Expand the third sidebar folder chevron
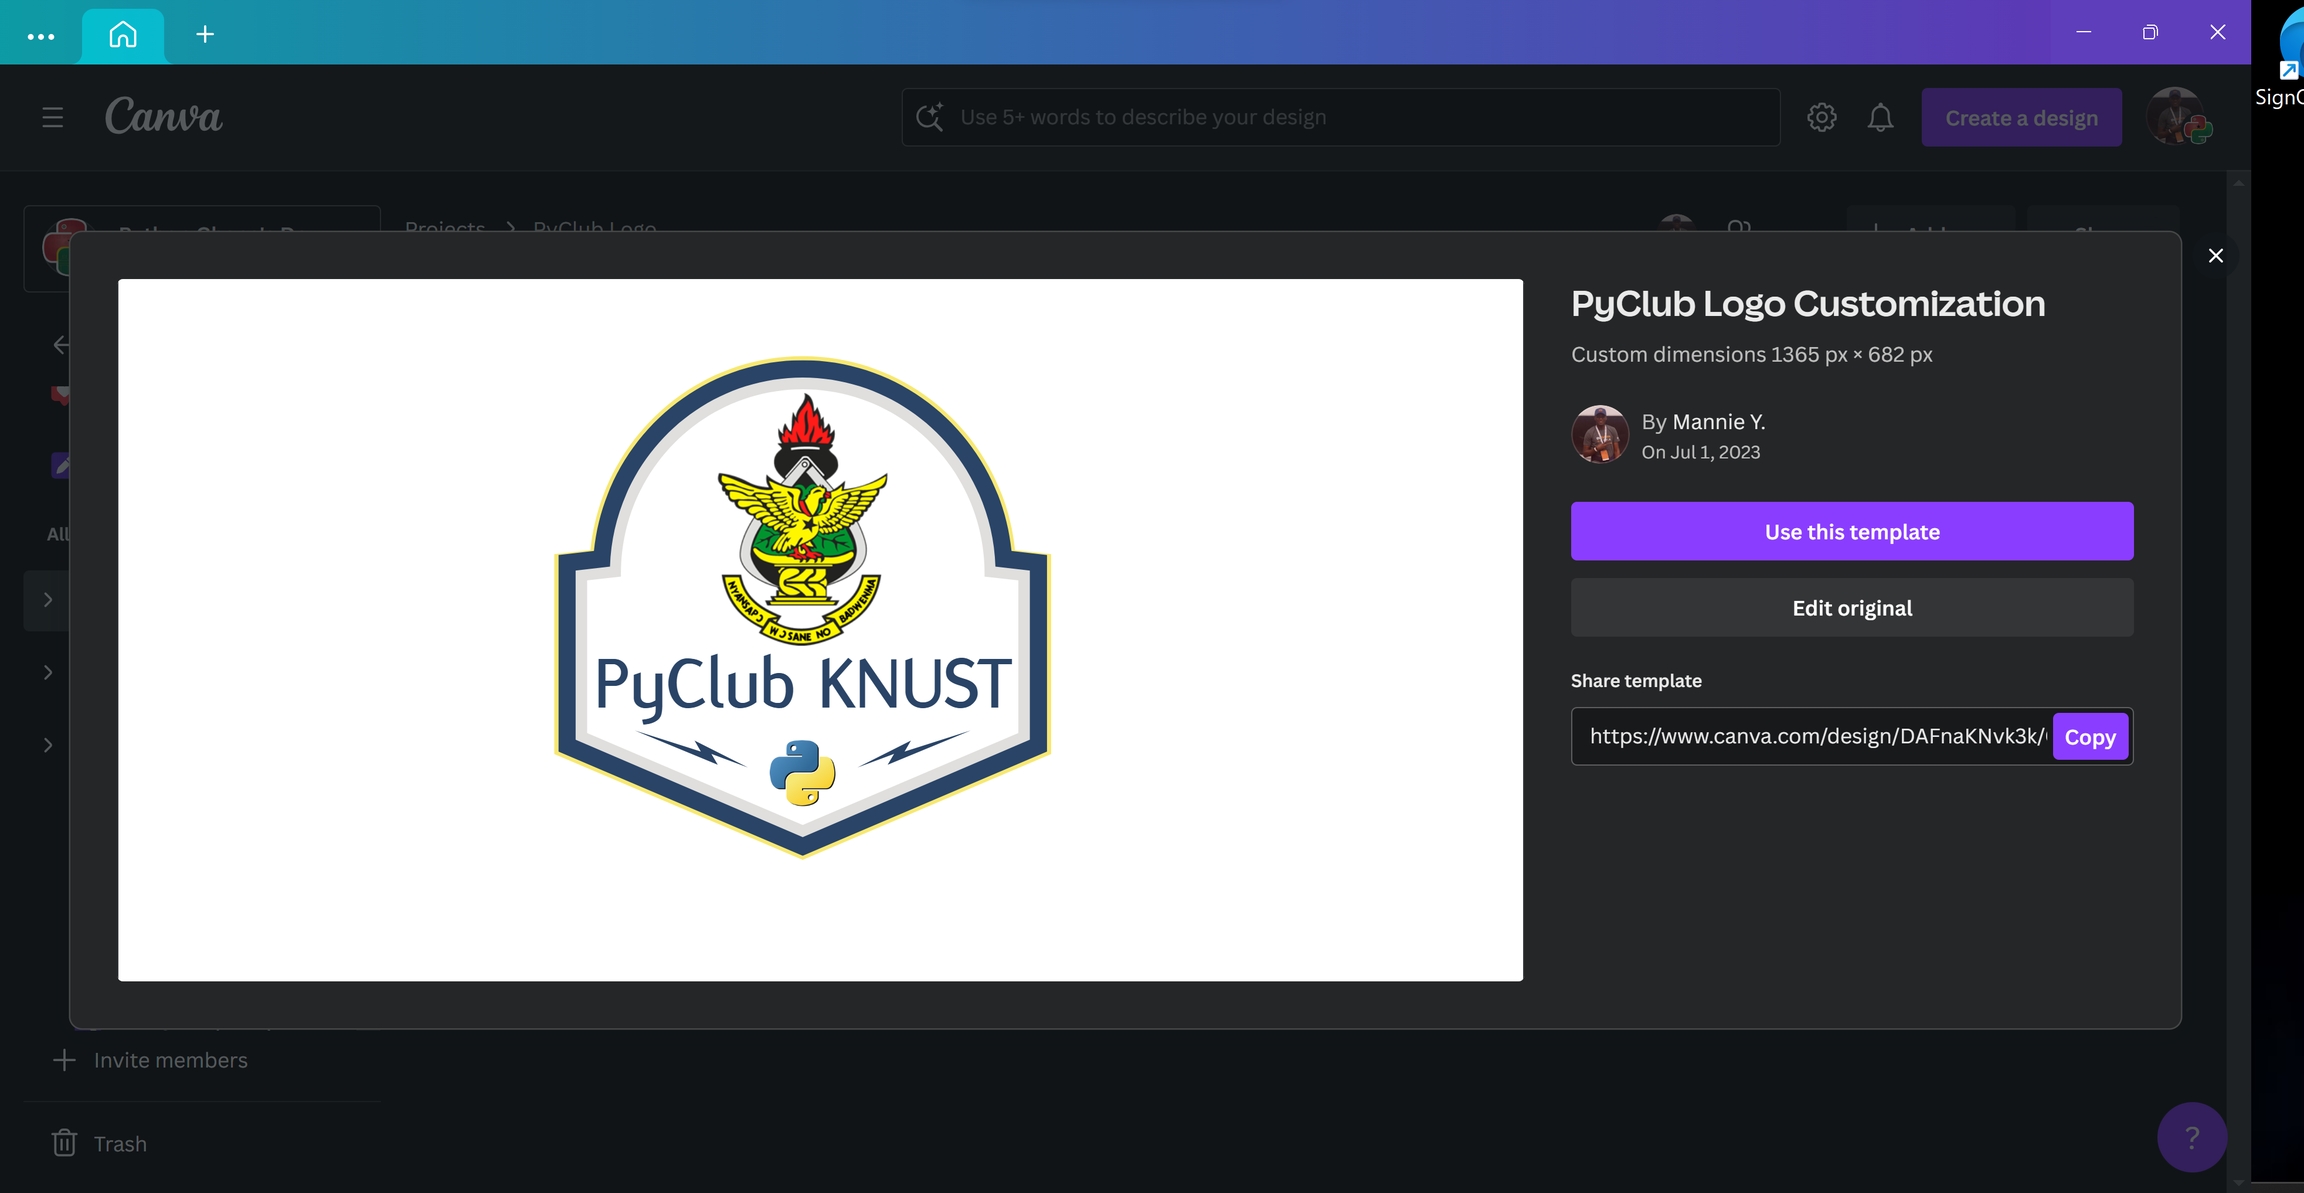Image resolution: width=2304 pixels, height=1193 pixels. click(x=48, y=745)
